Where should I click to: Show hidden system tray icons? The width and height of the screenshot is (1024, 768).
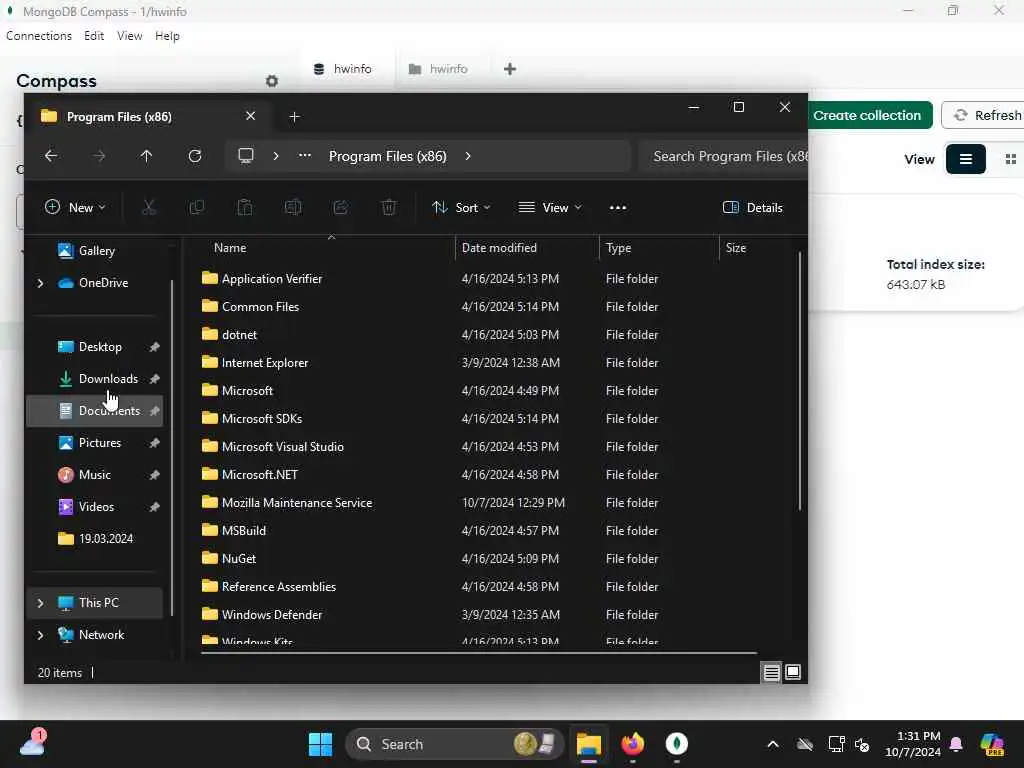(773, 744)
